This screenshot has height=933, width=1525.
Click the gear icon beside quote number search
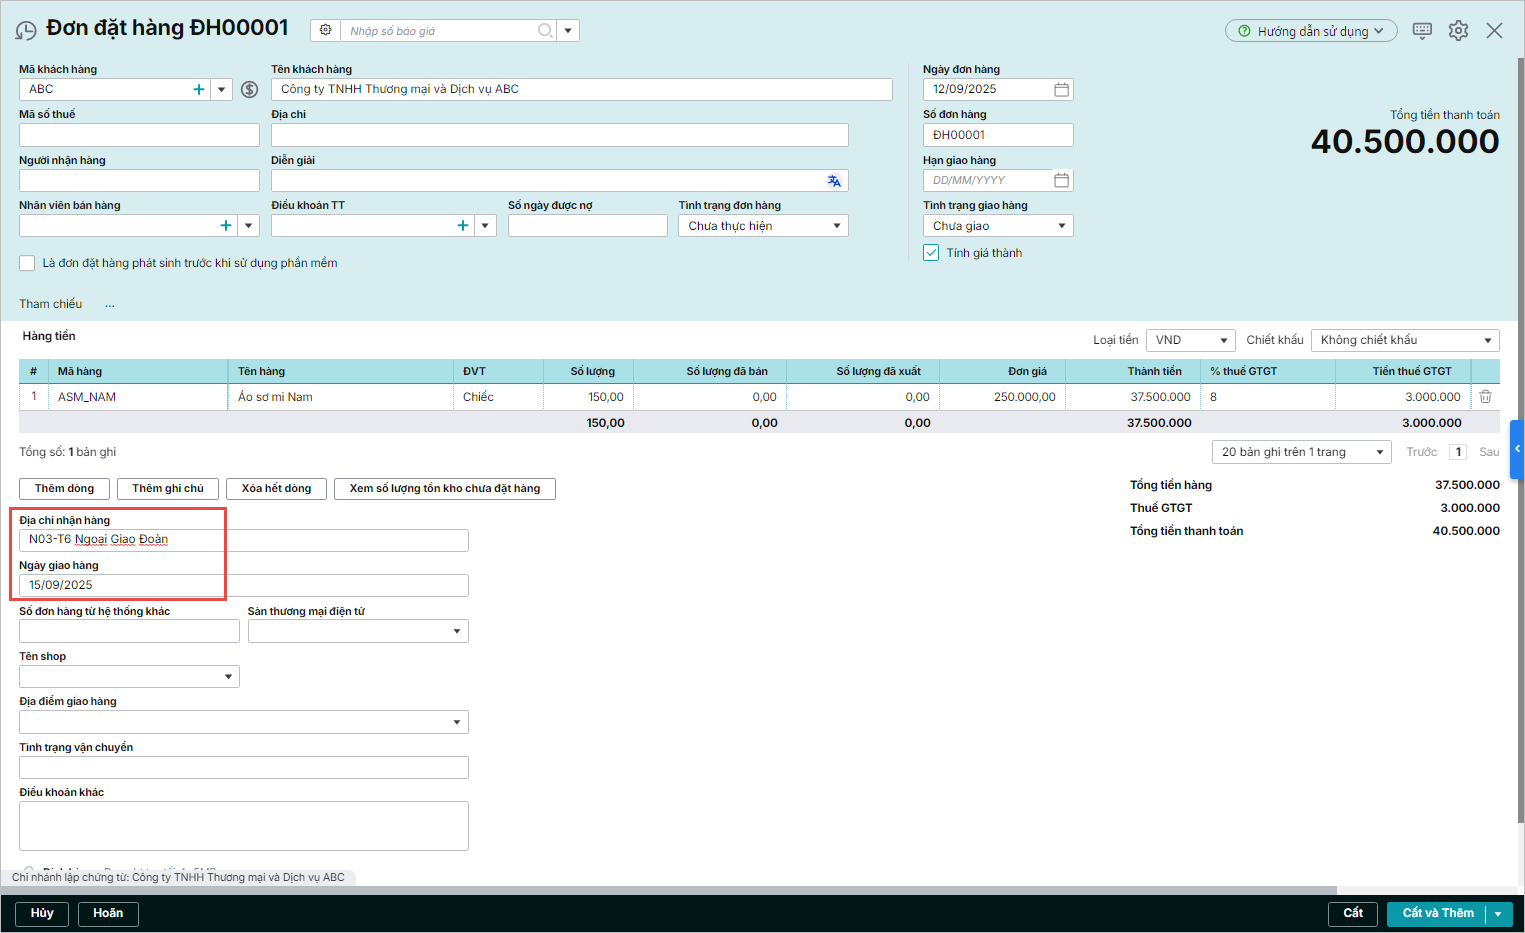click(325, 31)
